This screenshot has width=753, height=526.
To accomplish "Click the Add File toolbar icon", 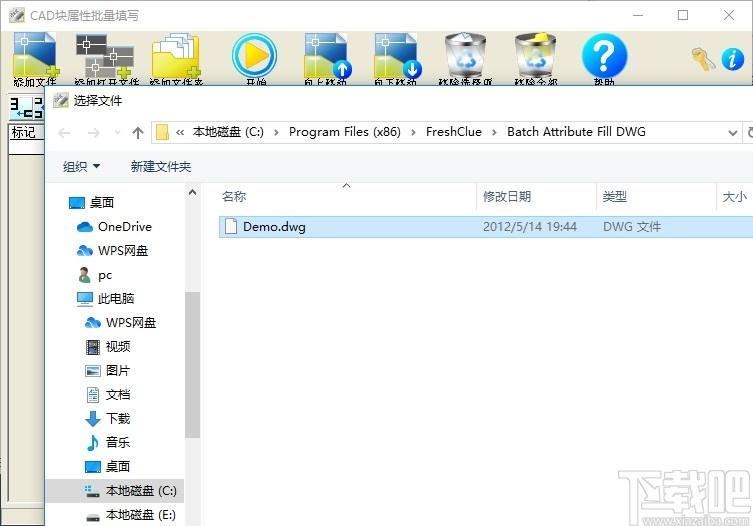I will click(35, 58).
